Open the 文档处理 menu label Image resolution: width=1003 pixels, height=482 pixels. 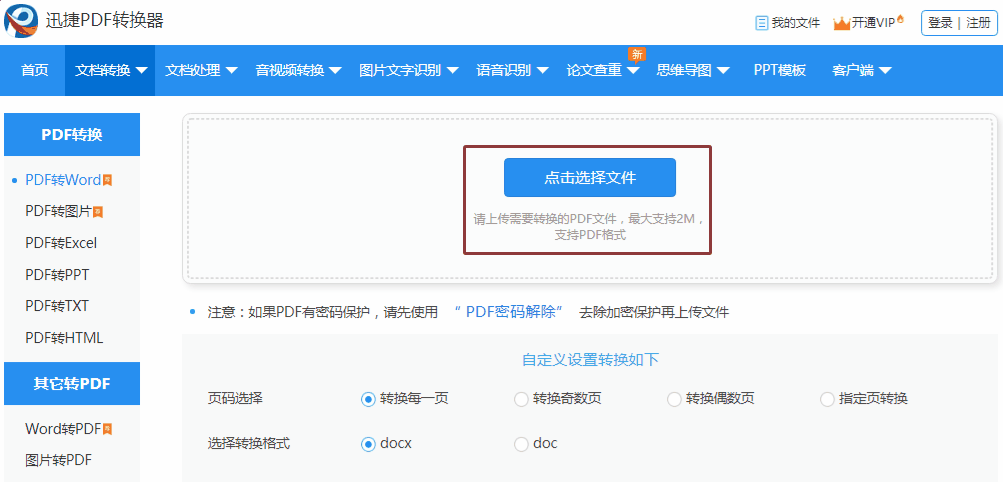pyautogui.click(x=193, y=70)
